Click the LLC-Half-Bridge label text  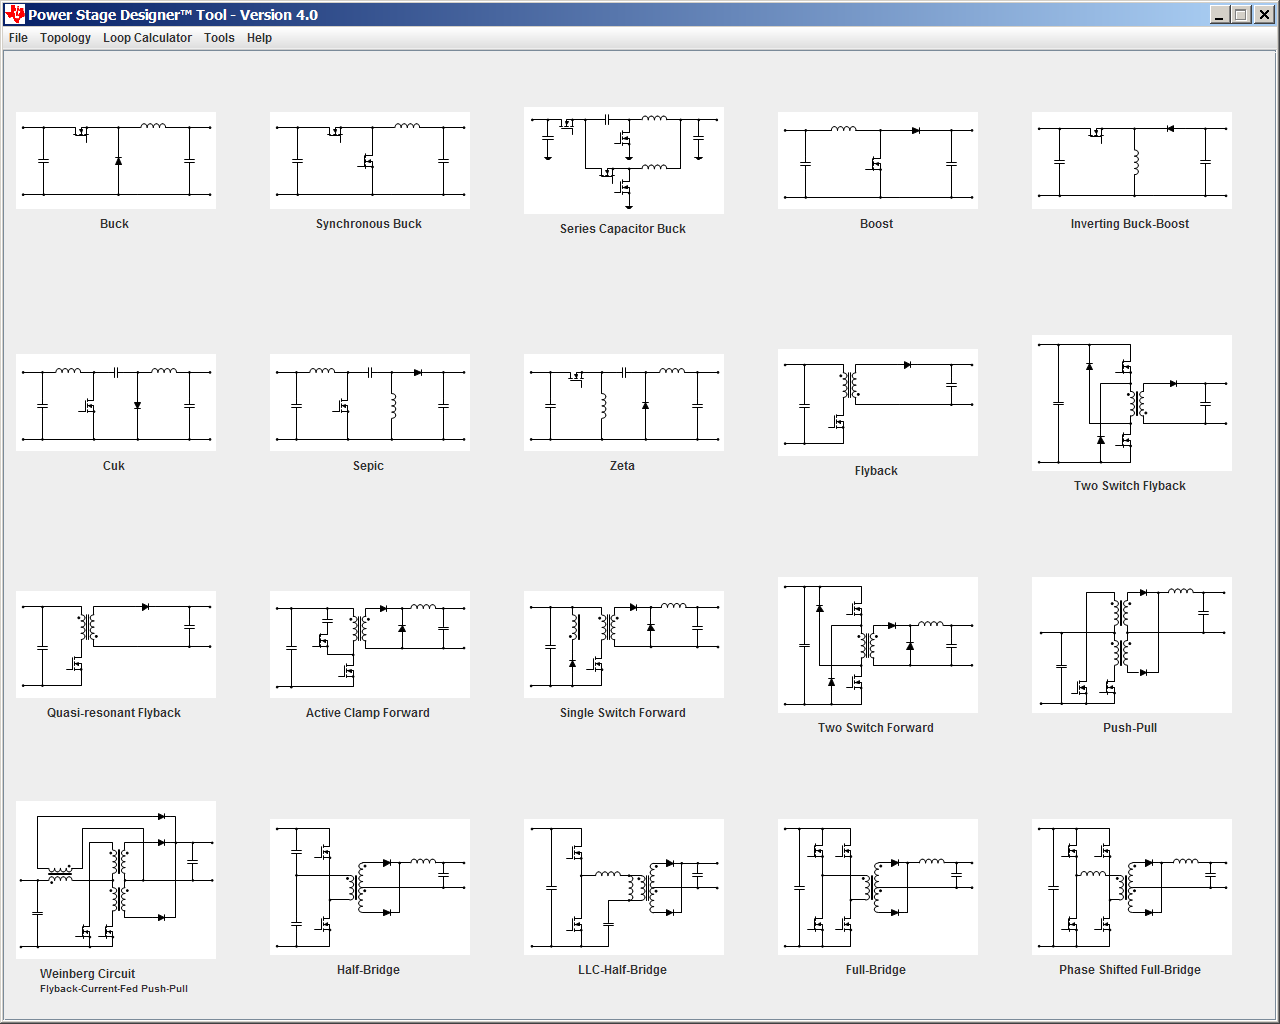622,970
